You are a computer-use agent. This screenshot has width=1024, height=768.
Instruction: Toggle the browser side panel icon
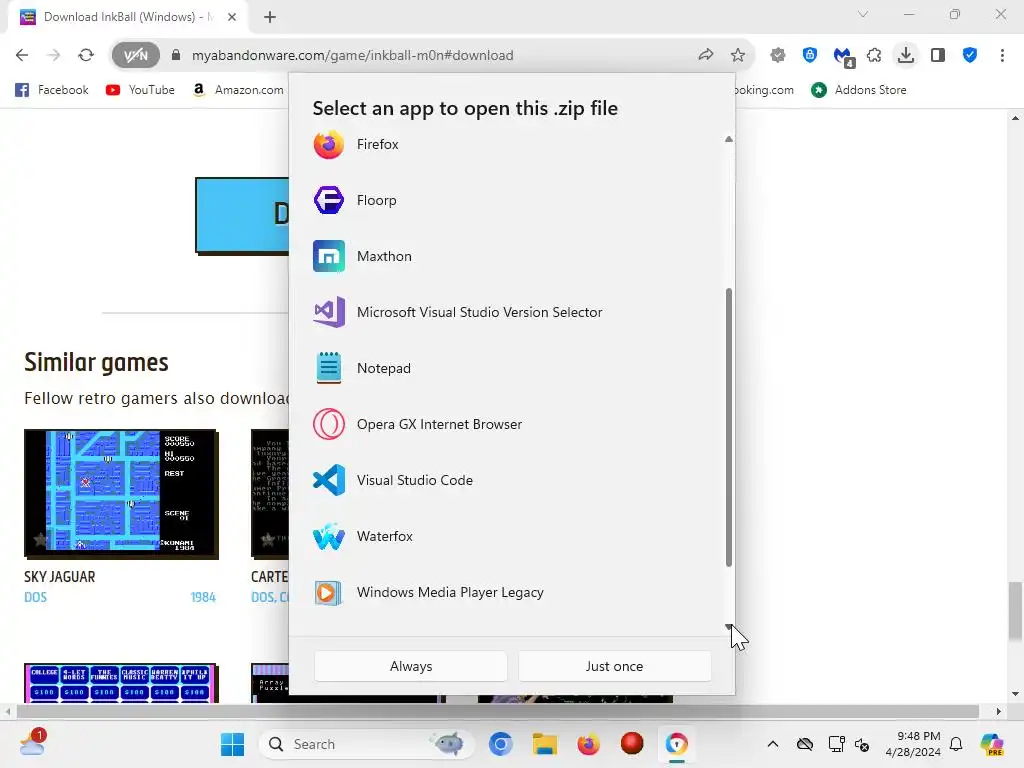tap(938, 55)
